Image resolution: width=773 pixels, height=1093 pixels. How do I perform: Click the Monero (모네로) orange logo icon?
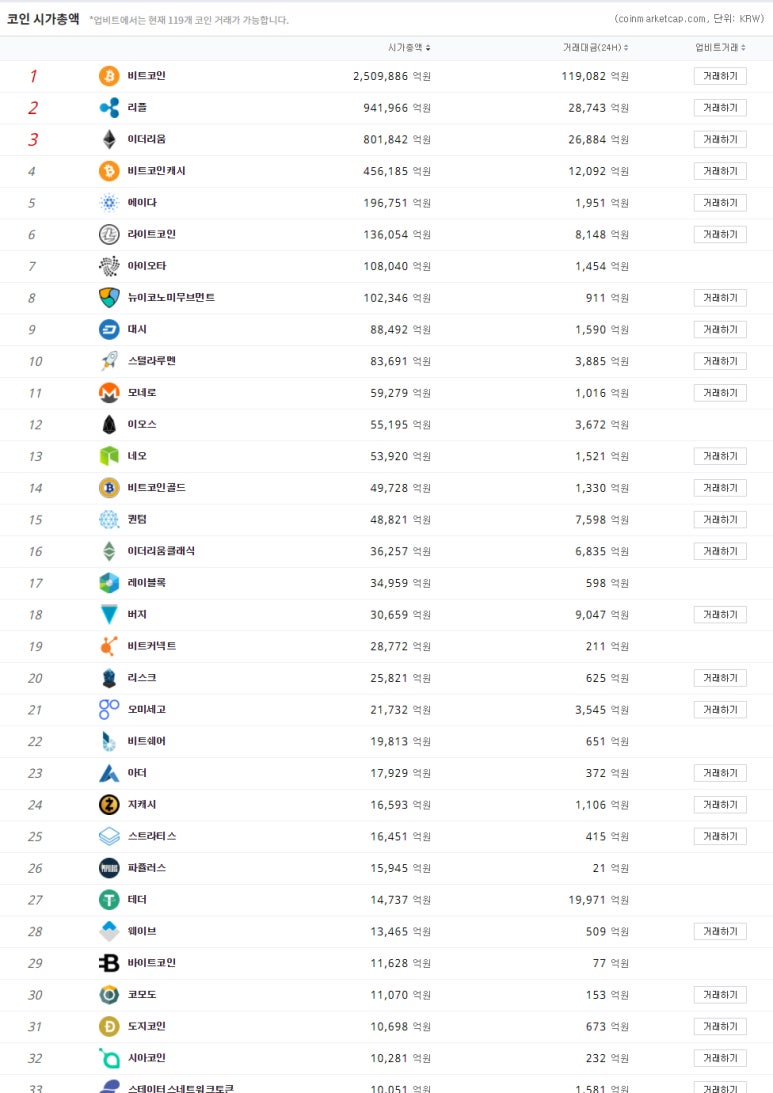(x=109, y=392)
